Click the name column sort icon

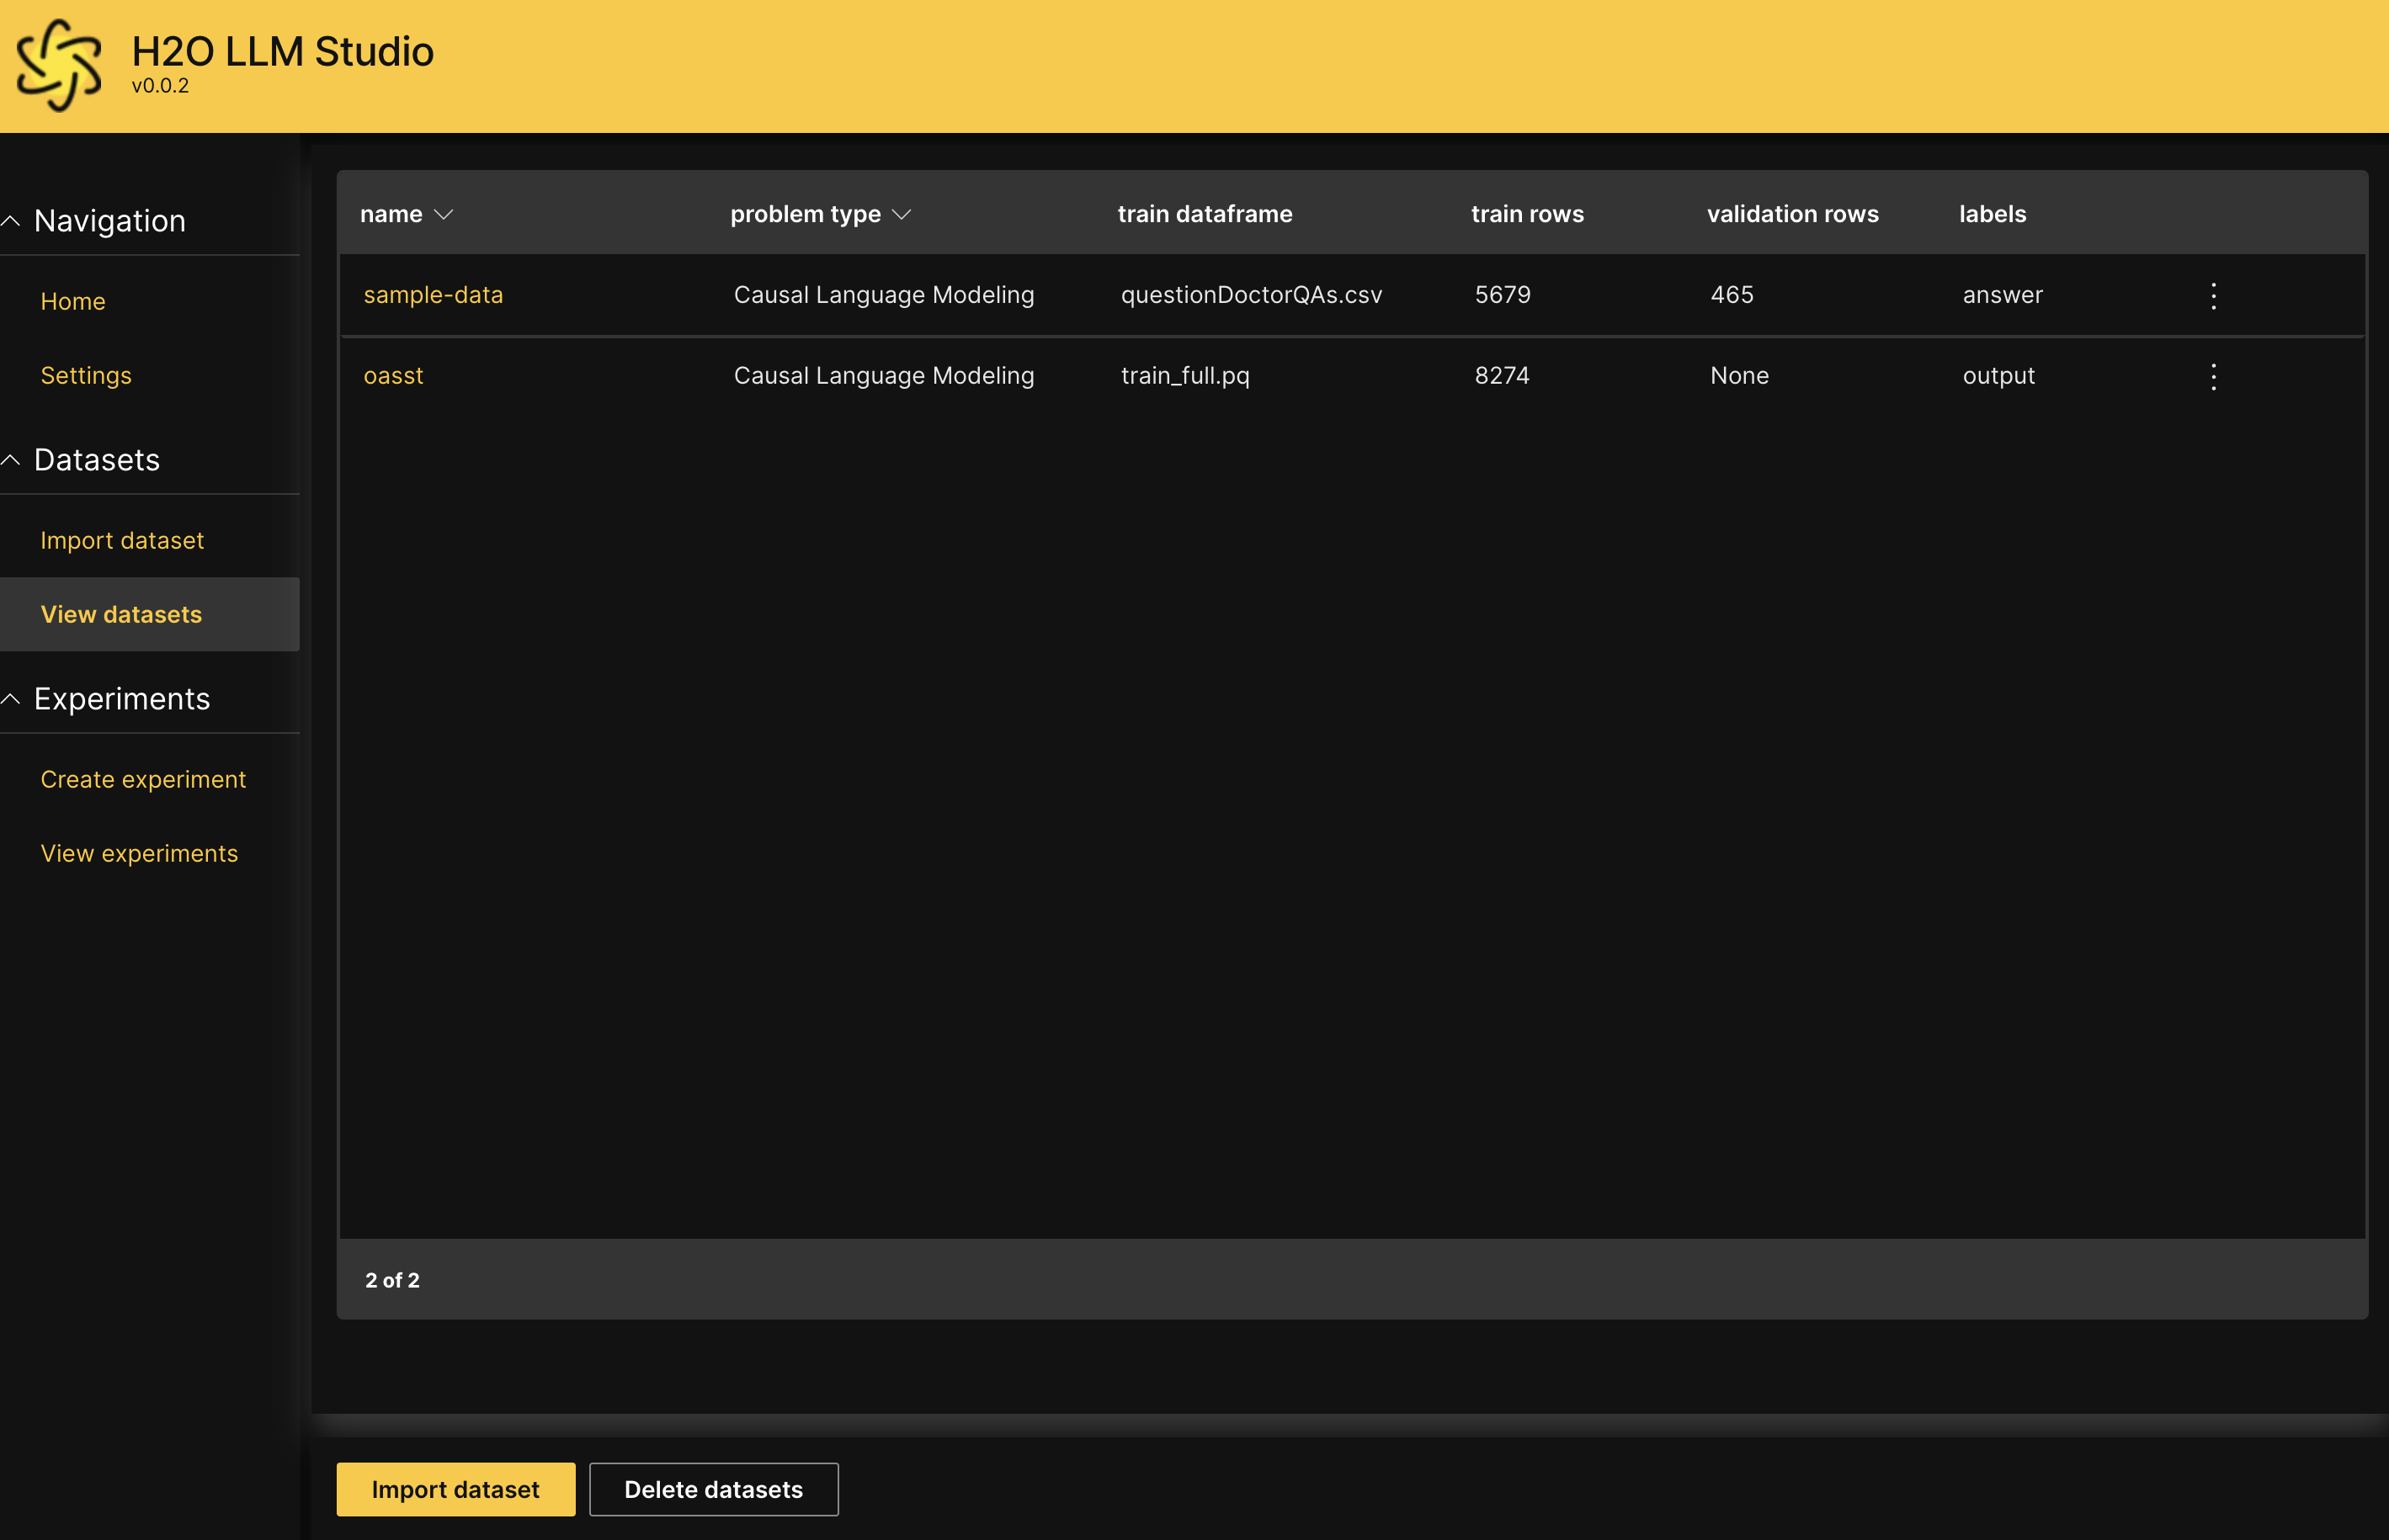(446, 214)
